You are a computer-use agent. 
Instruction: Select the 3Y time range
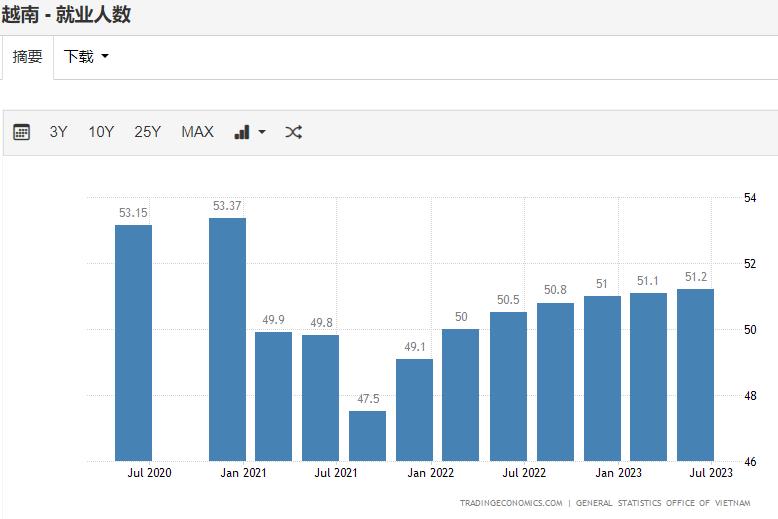point(59,132)
